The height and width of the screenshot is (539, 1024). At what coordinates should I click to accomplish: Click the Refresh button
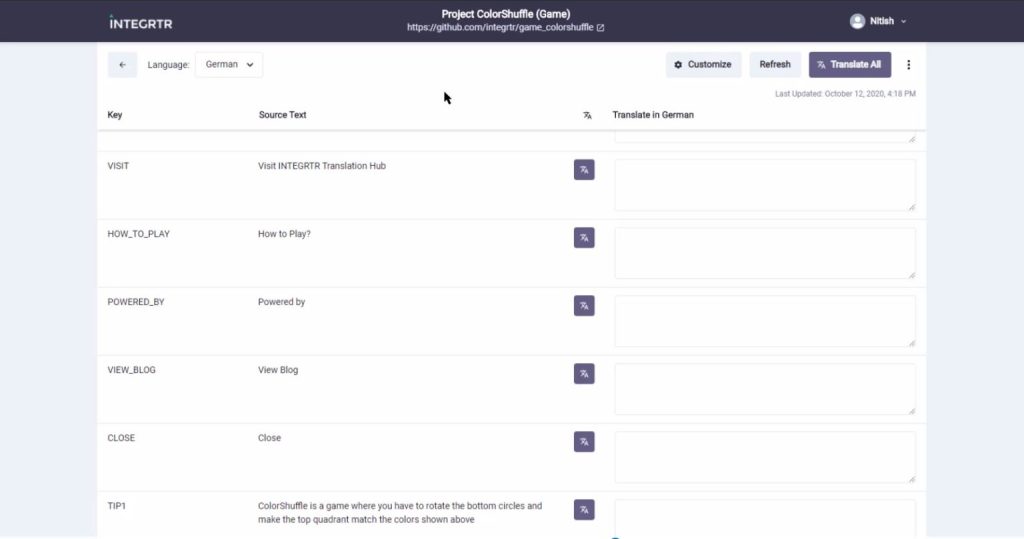pyautogui.click(x=775, y=65)
